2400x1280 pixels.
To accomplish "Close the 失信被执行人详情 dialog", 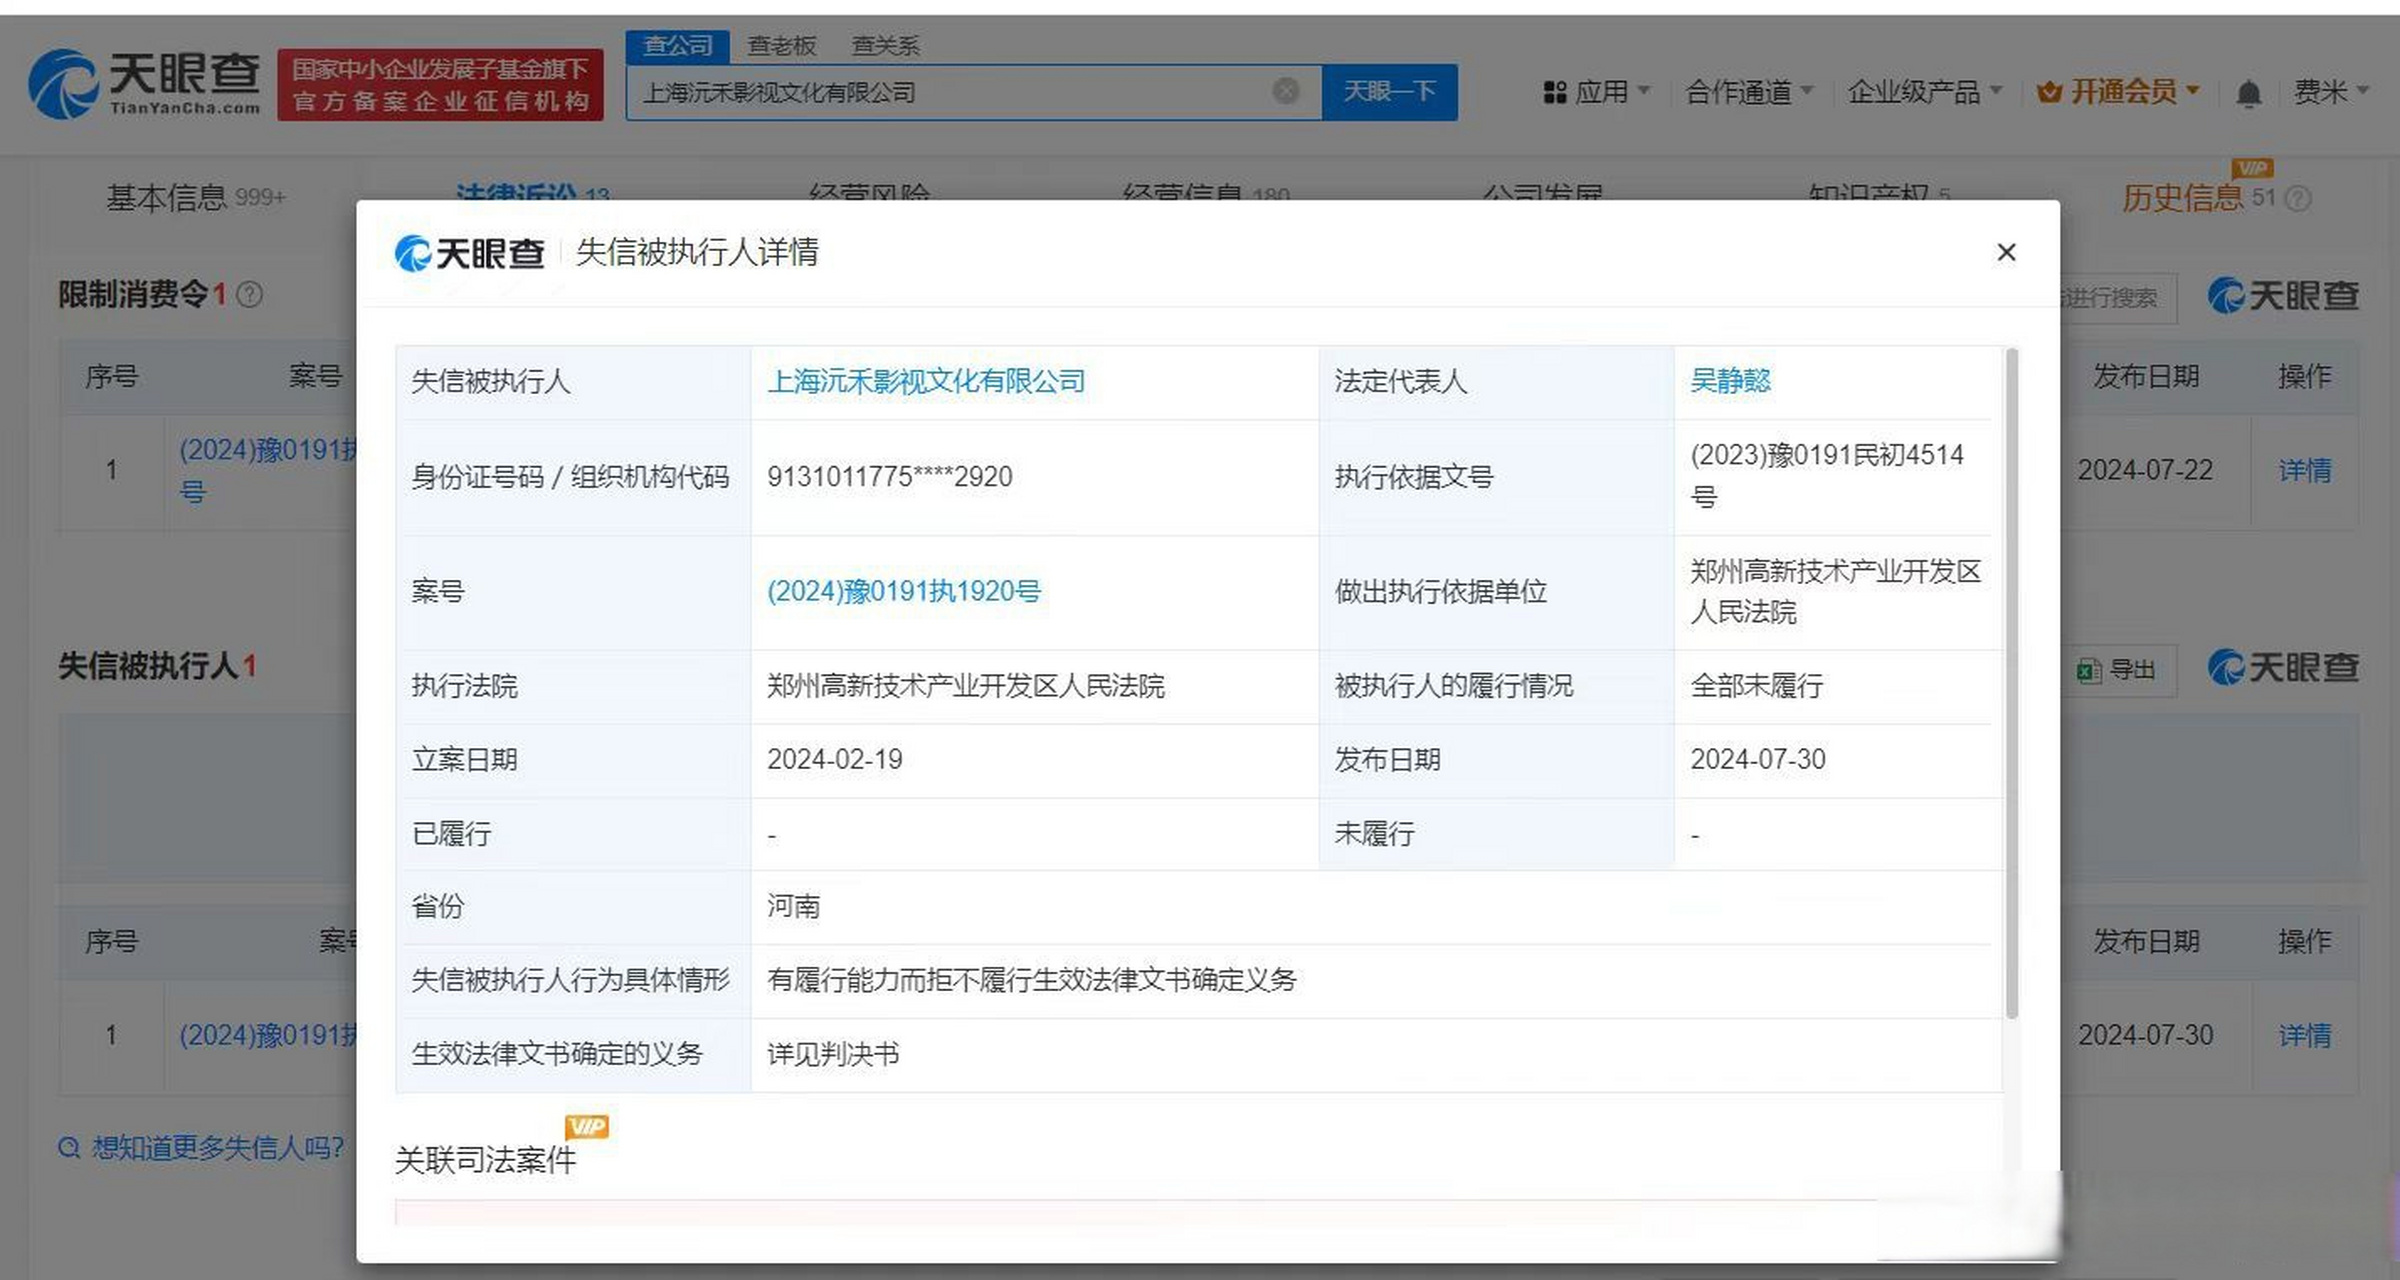I will point(2006,252).
